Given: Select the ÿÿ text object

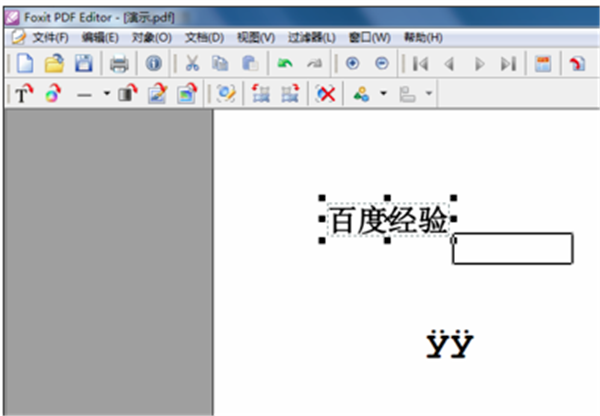Looking at the screenshot, I should pos(450,344).
